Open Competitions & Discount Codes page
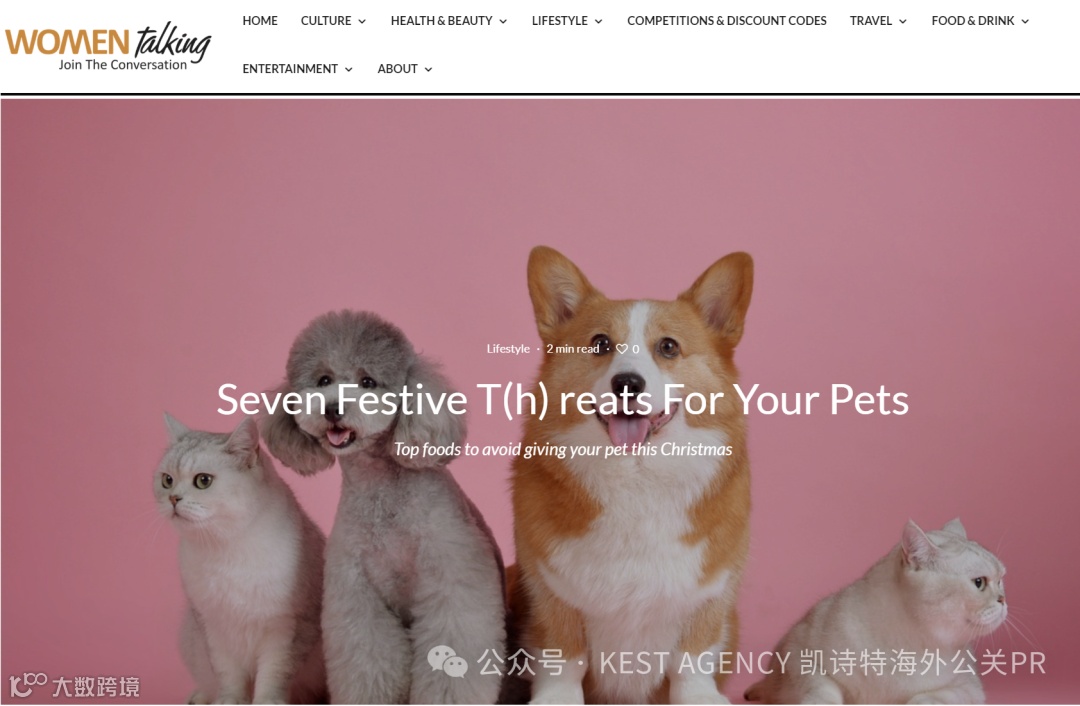 pyautogui.click(x=727, y=21)
